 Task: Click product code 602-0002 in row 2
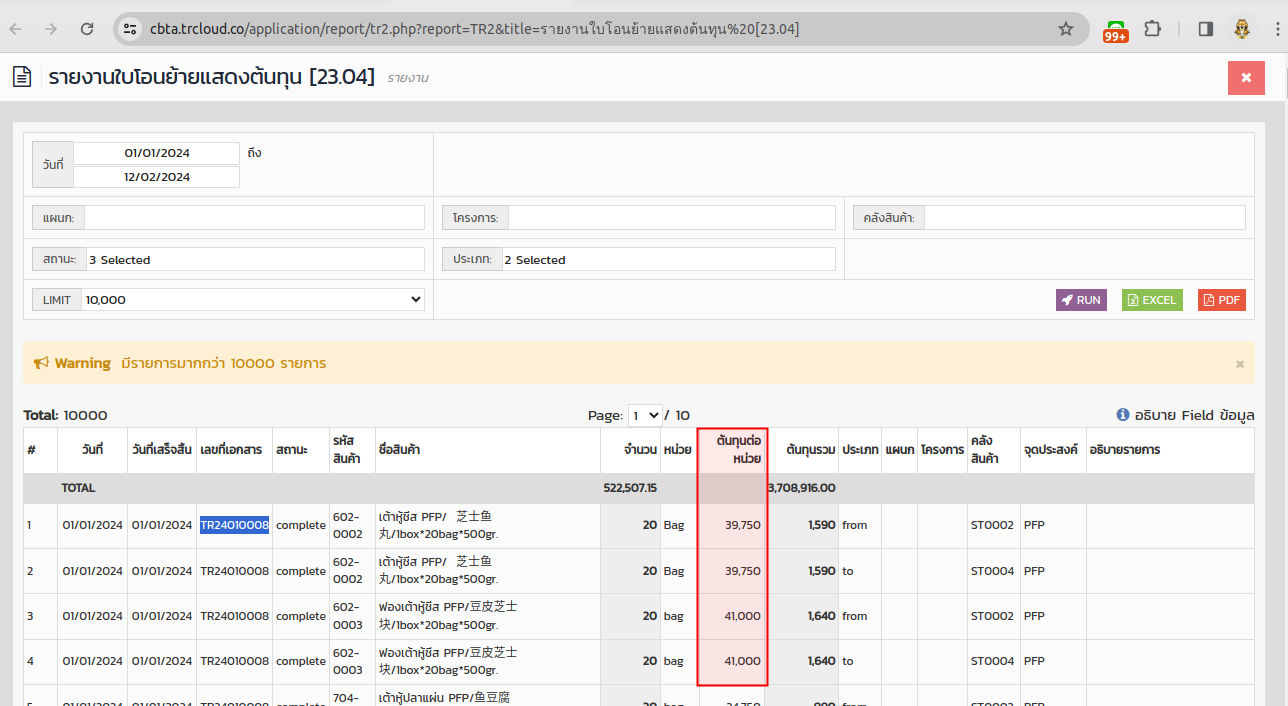pos(349,571)
